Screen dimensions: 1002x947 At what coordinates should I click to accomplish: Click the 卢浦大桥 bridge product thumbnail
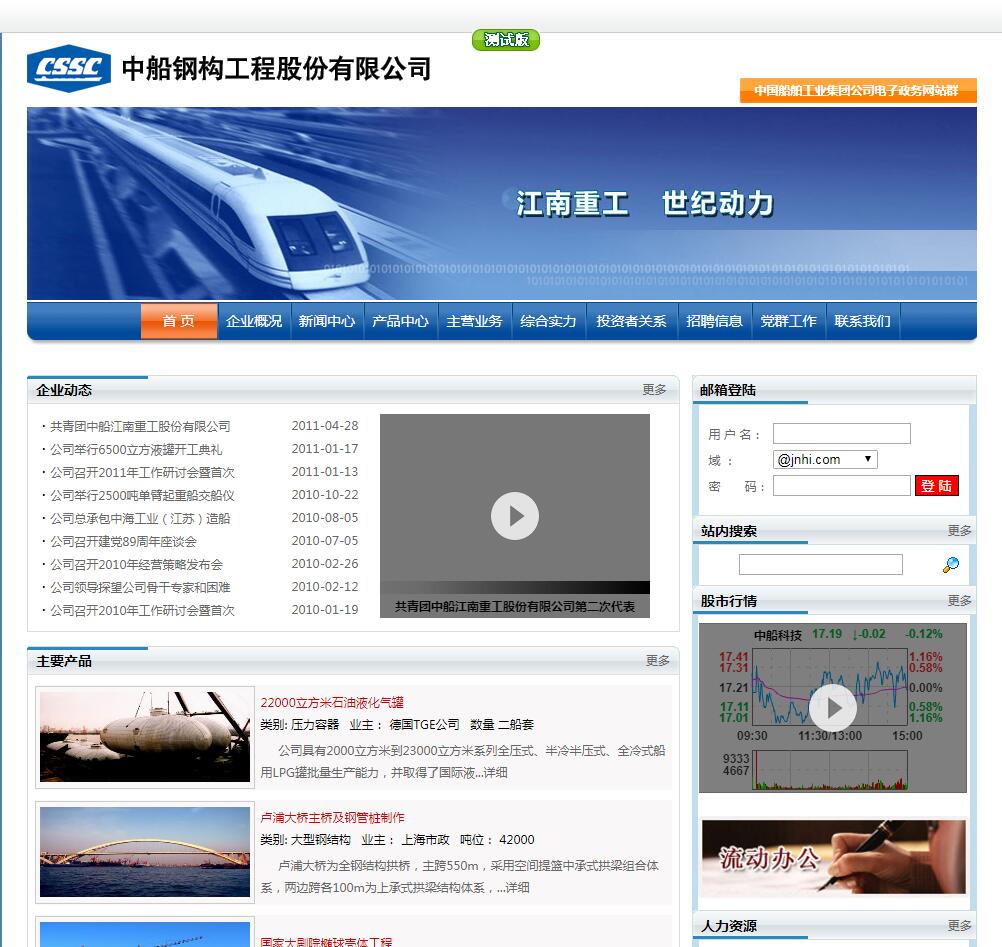(x=145, y=852)
